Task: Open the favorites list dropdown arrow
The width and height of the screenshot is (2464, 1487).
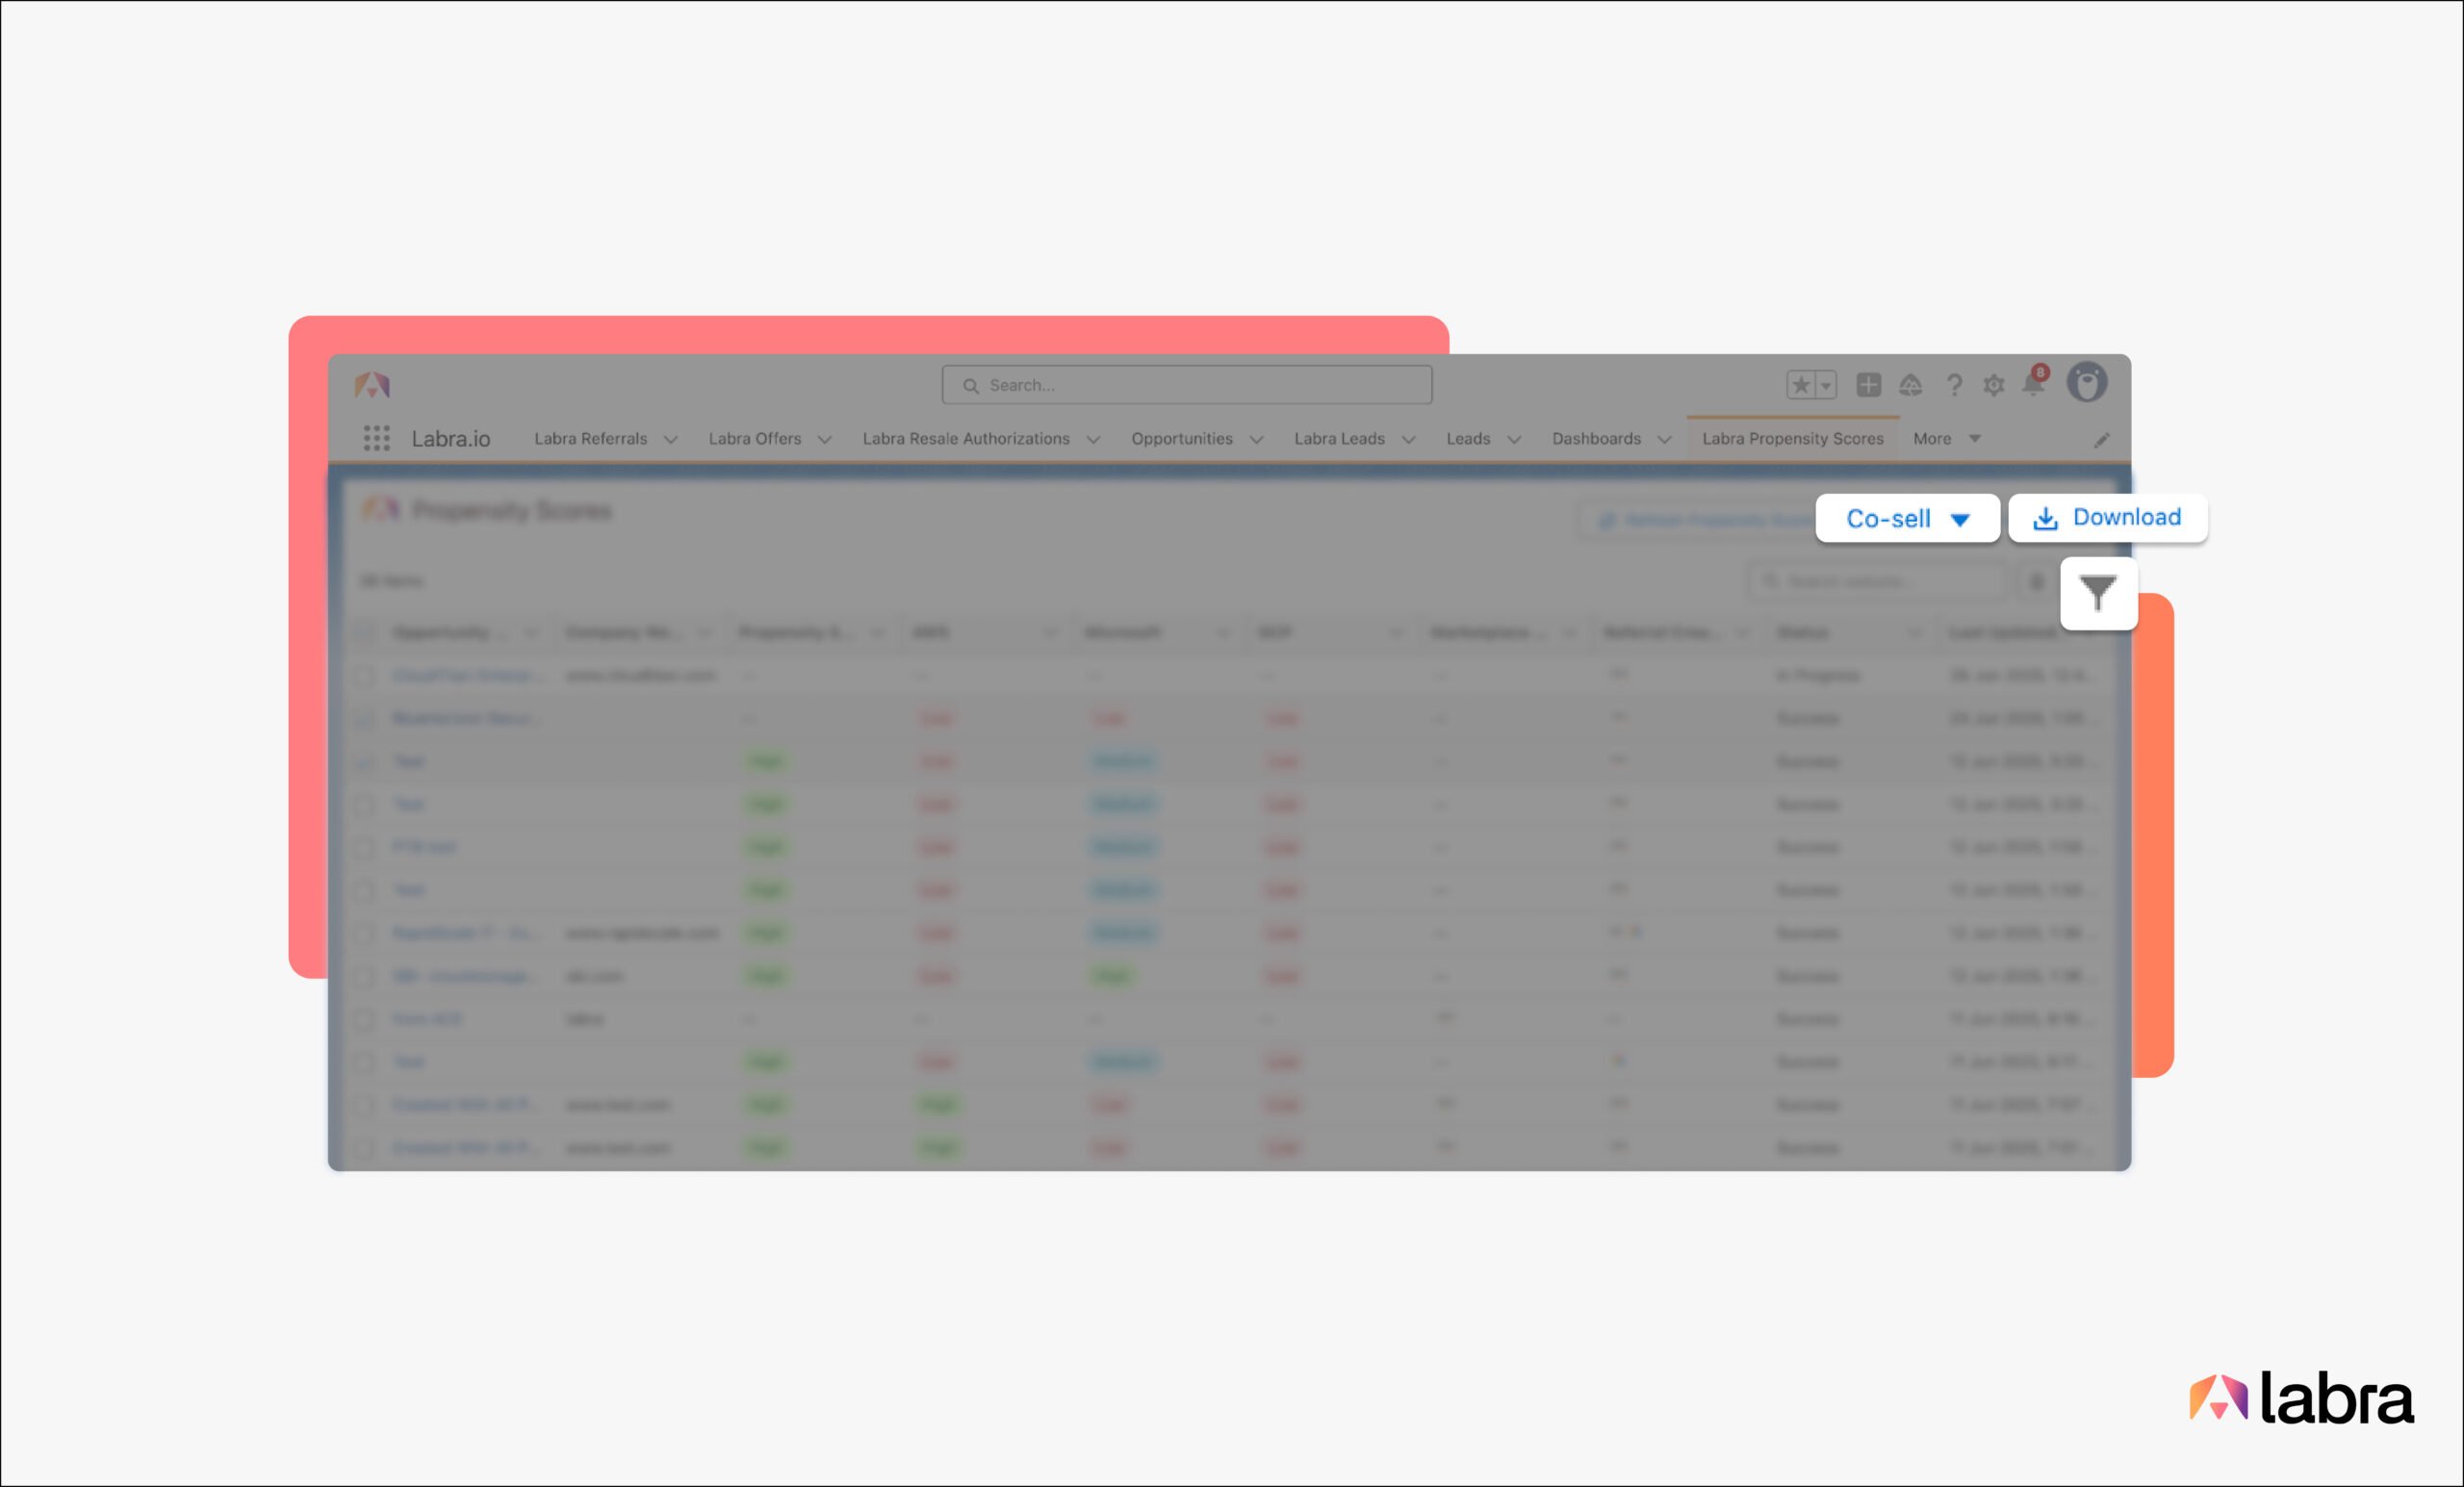Action: 1826,385
